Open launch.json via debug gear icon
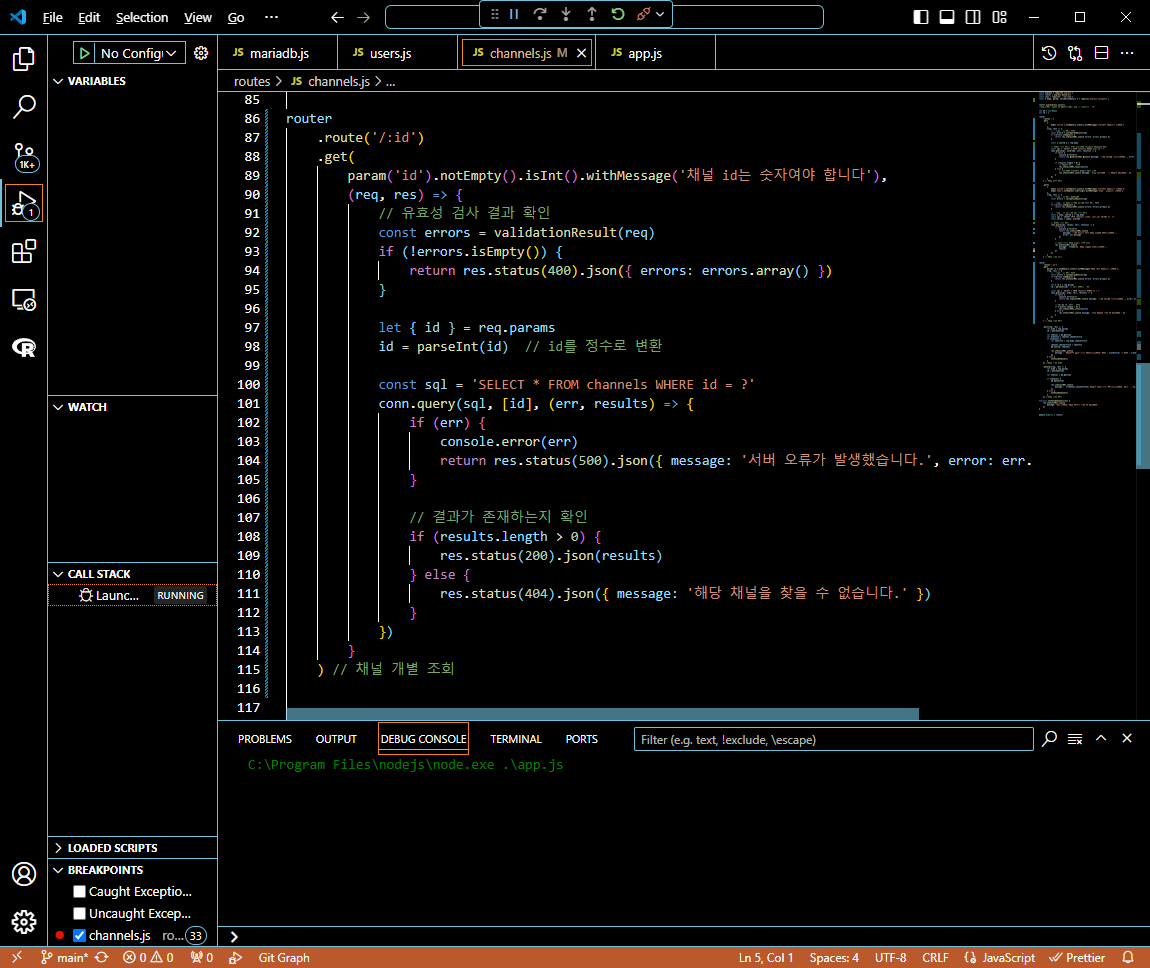 201,53
